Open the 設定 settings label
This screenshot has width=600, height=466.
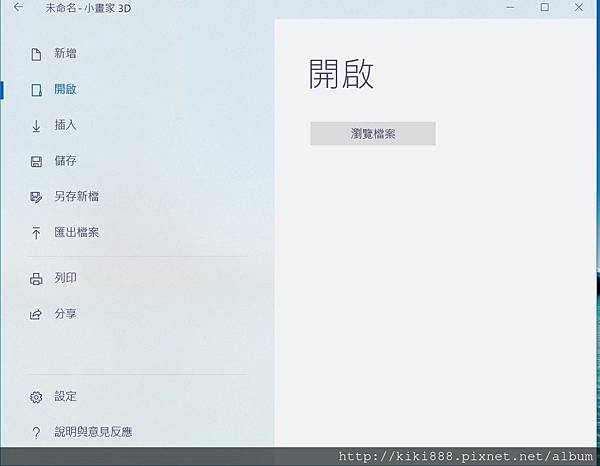point(65,396)
